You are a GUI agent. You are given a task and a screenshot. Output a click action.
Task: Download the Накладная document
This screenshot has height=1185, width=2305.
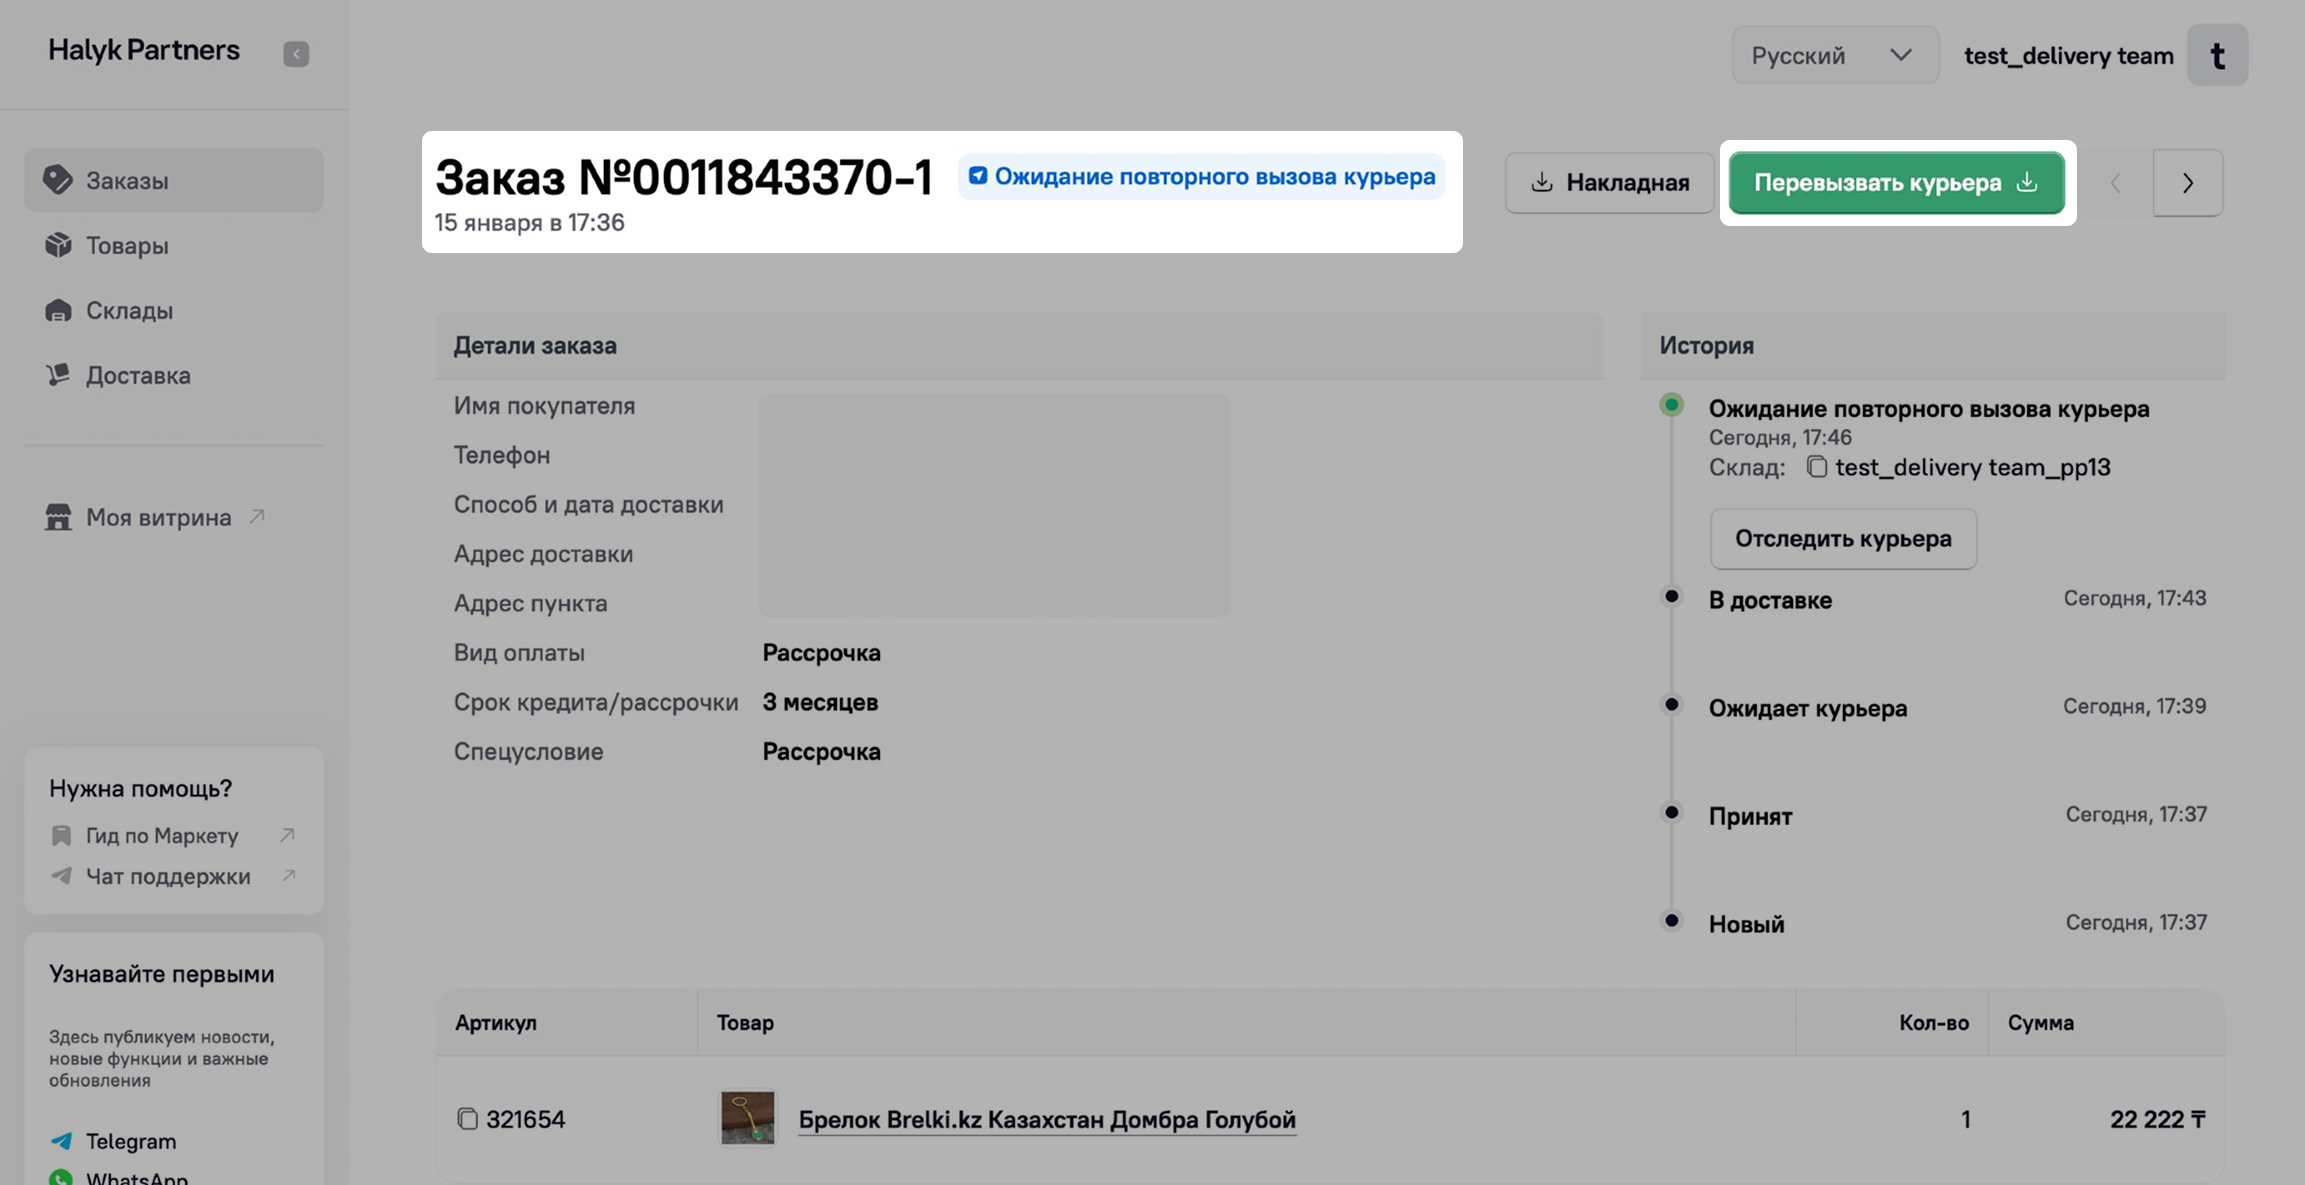(1609, 183)
